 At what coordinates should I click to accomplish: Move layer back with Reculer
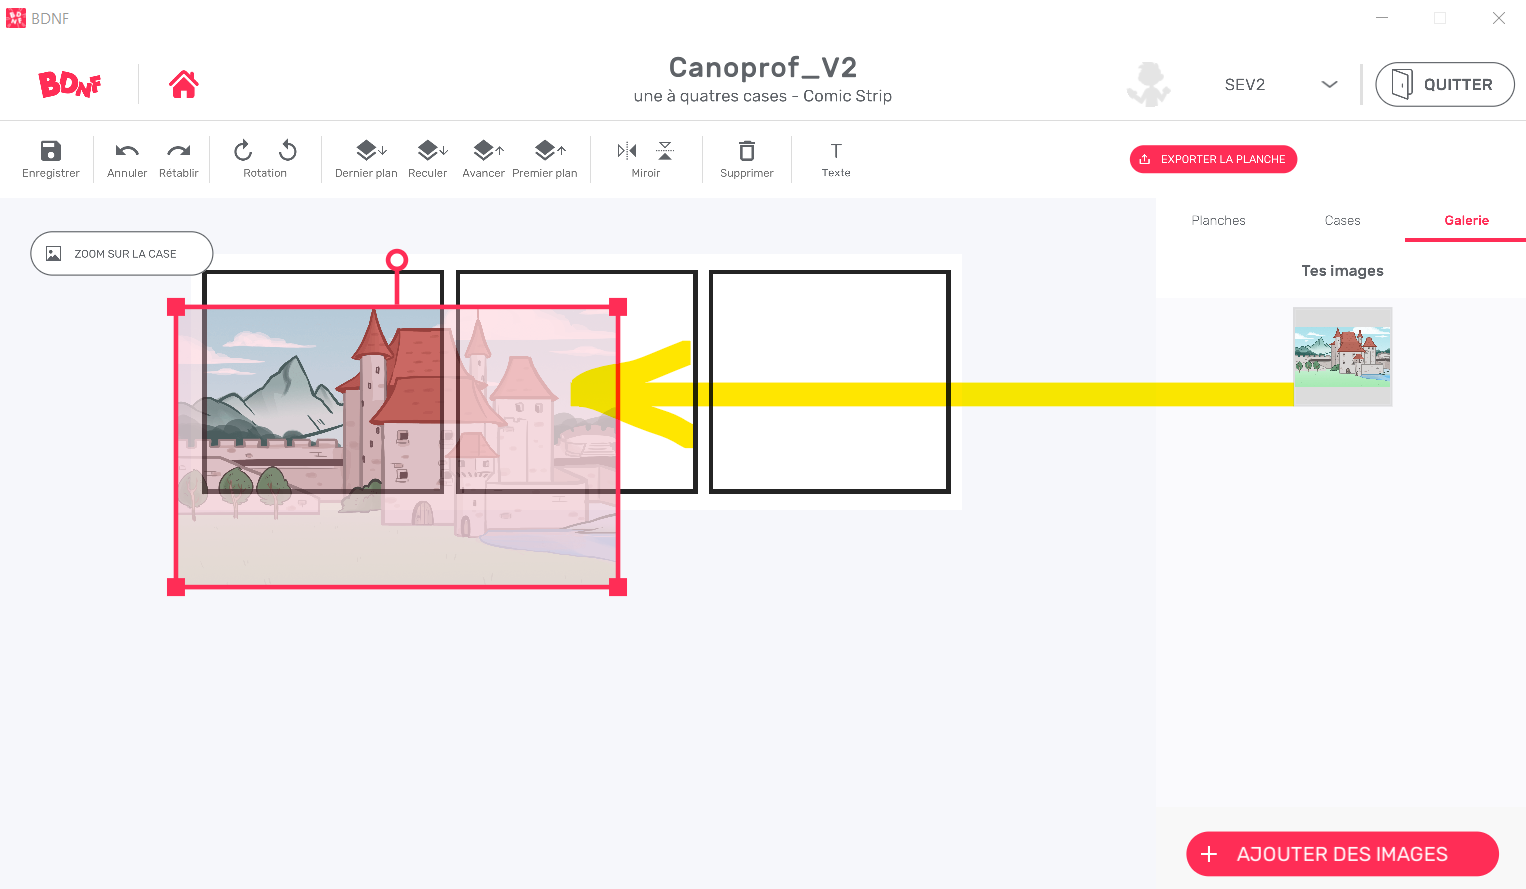(x=433, y=151)
